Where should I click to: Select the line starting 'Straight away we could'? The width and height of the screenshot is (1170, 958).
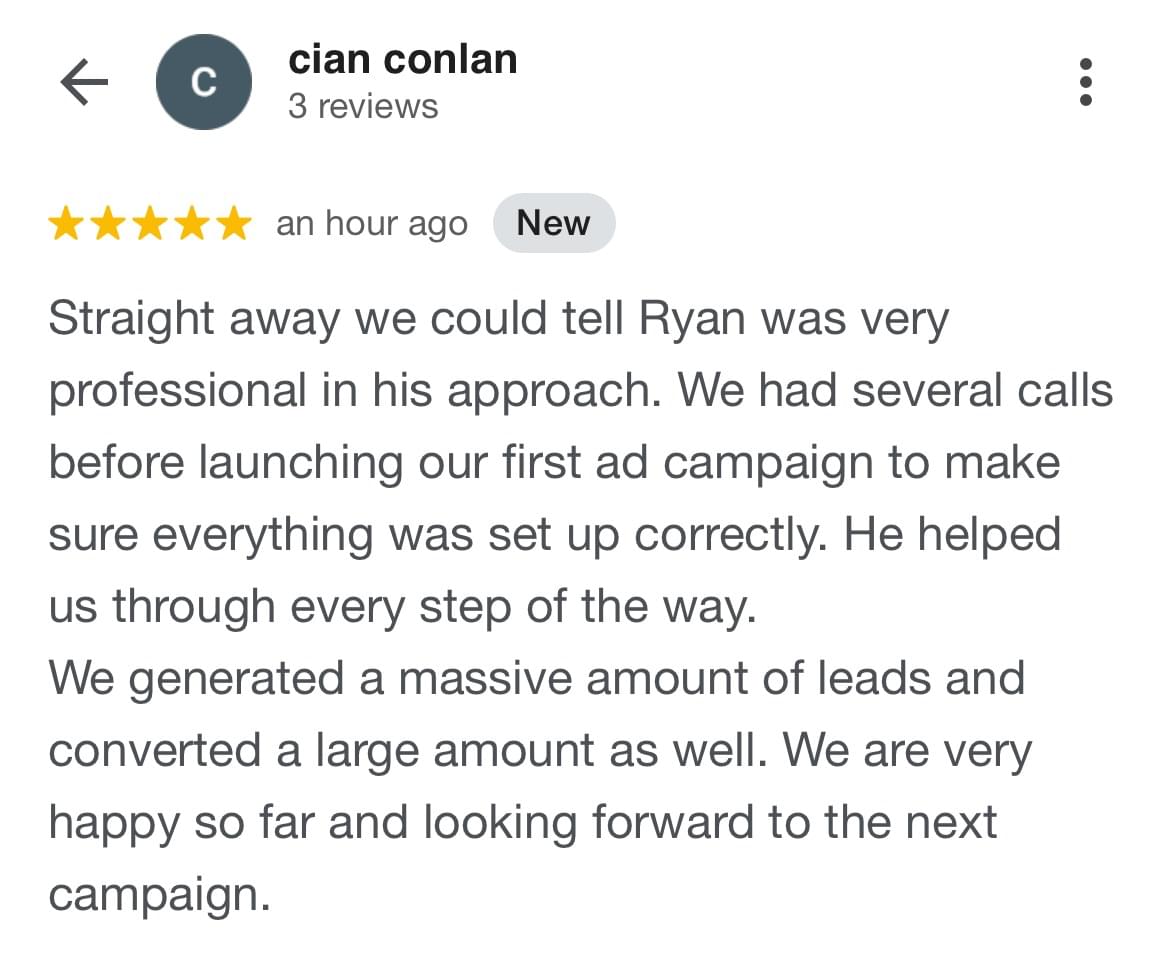tap(498, 319)
